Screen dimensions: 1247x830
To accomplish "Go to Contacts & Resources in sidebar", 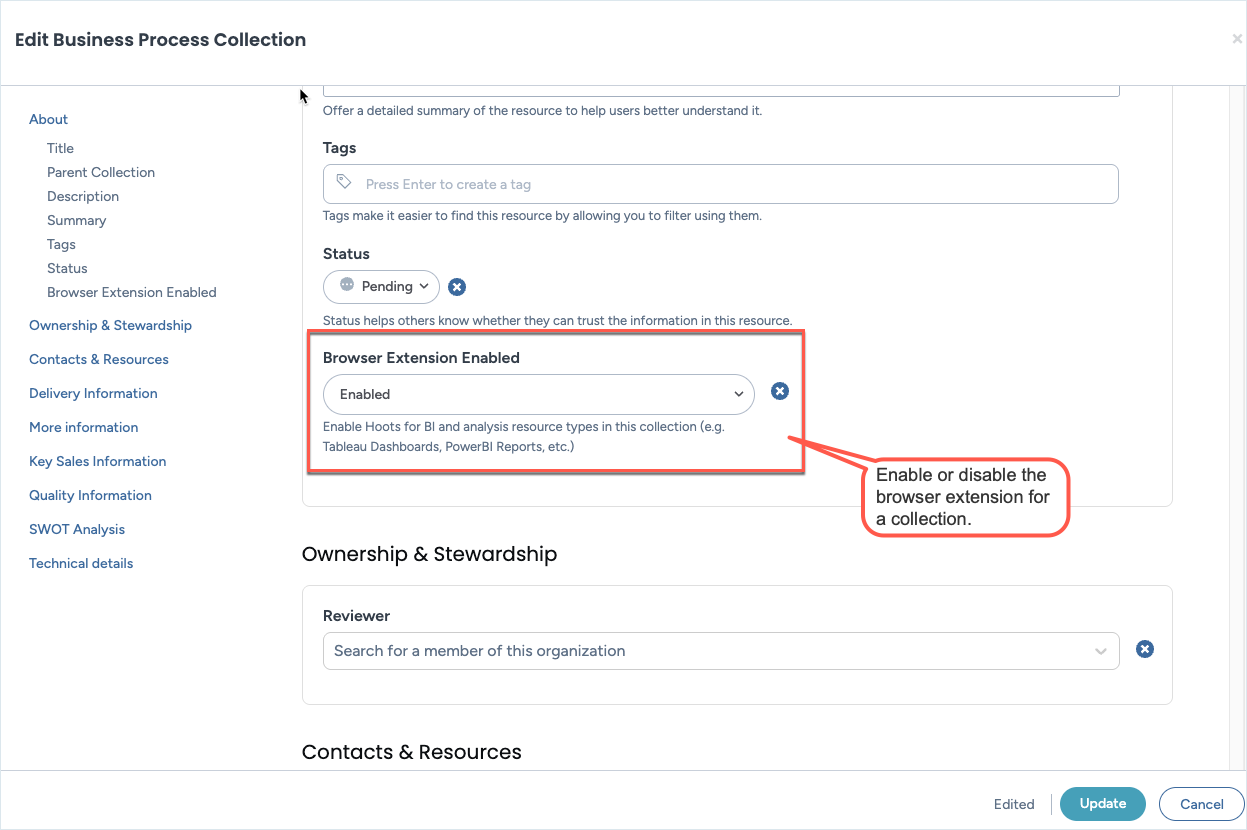I will (x=98, y=359).
